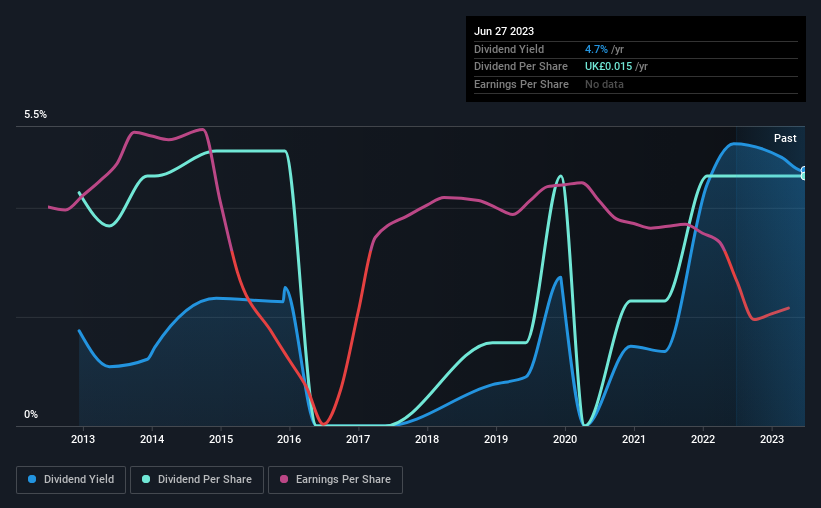Click the 2017 x-axis year label
821x508 pixels.
358,439
